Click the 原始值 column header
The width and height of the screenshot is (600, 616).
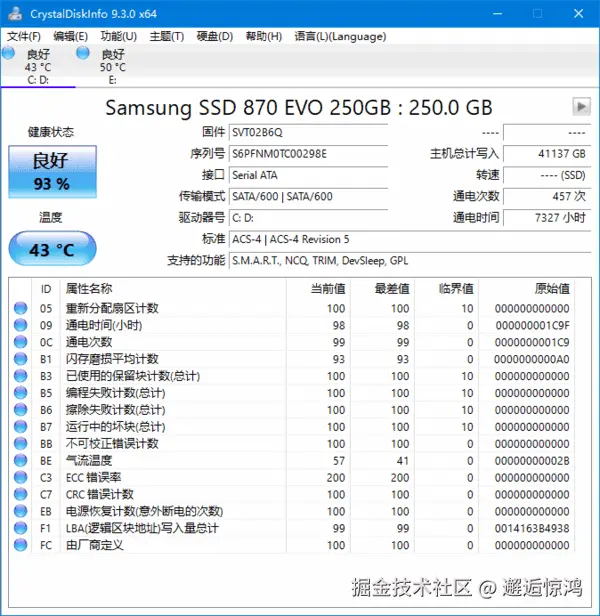(527, 289)
